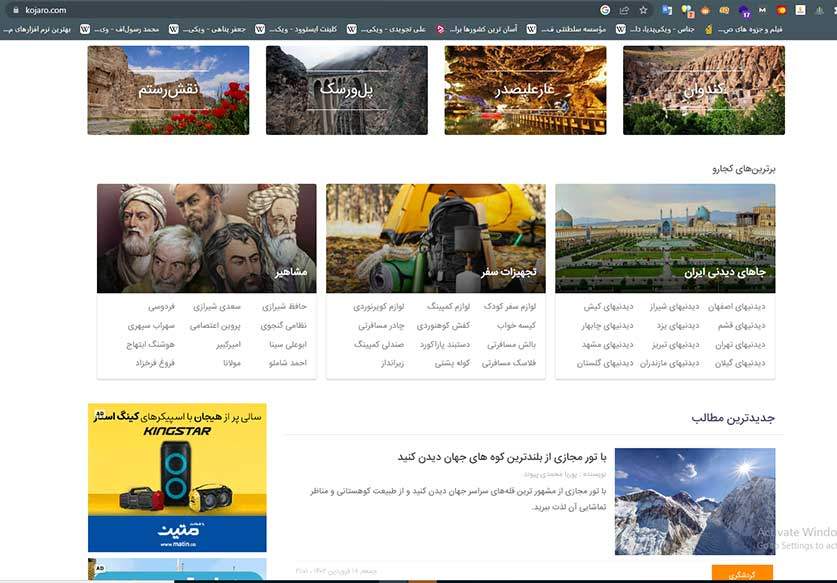Open the مولانا link

point(232,363)
